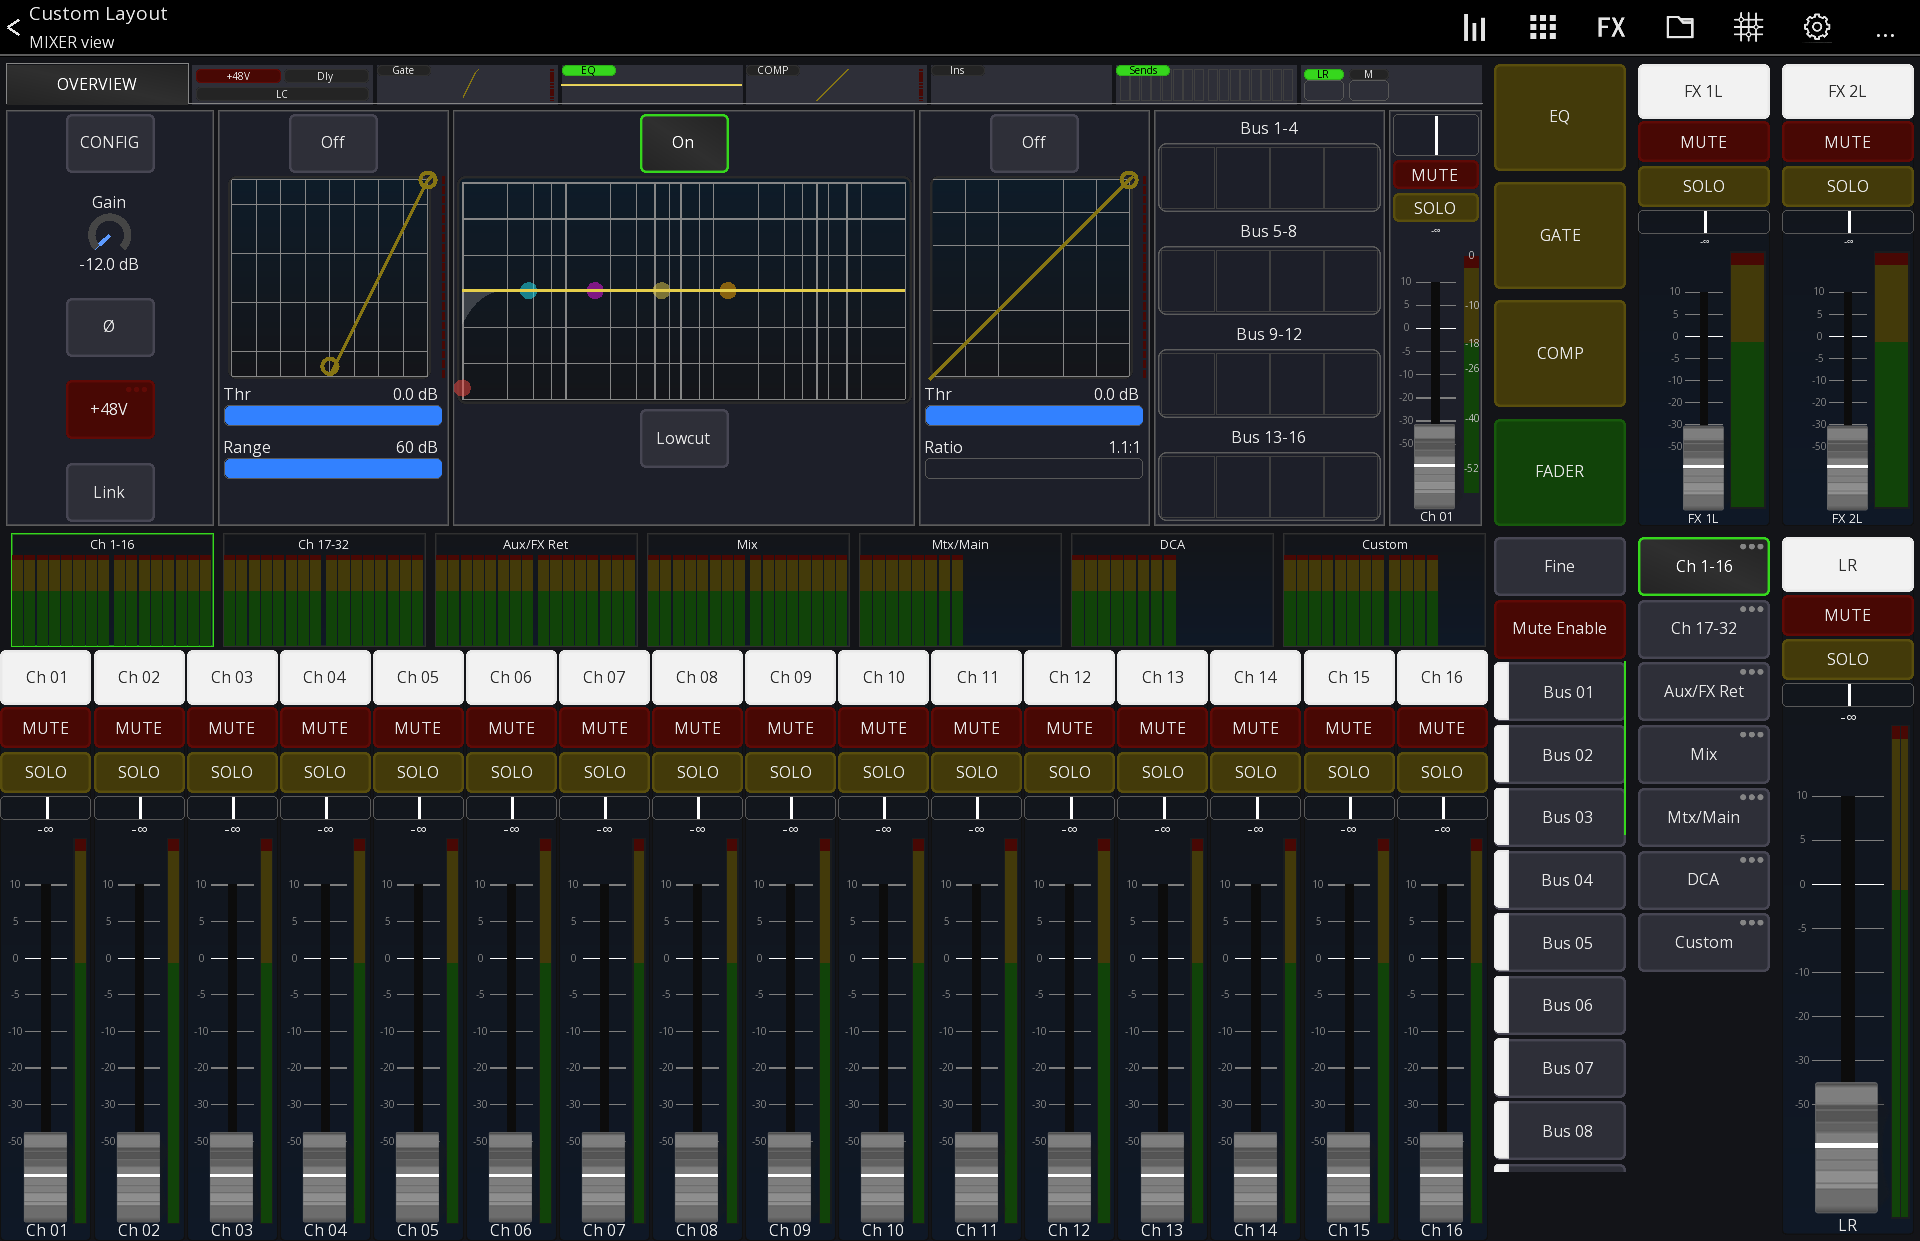Open the meters view icon
This screenshot has height=1241, width=1920.
click(1474, 28)
